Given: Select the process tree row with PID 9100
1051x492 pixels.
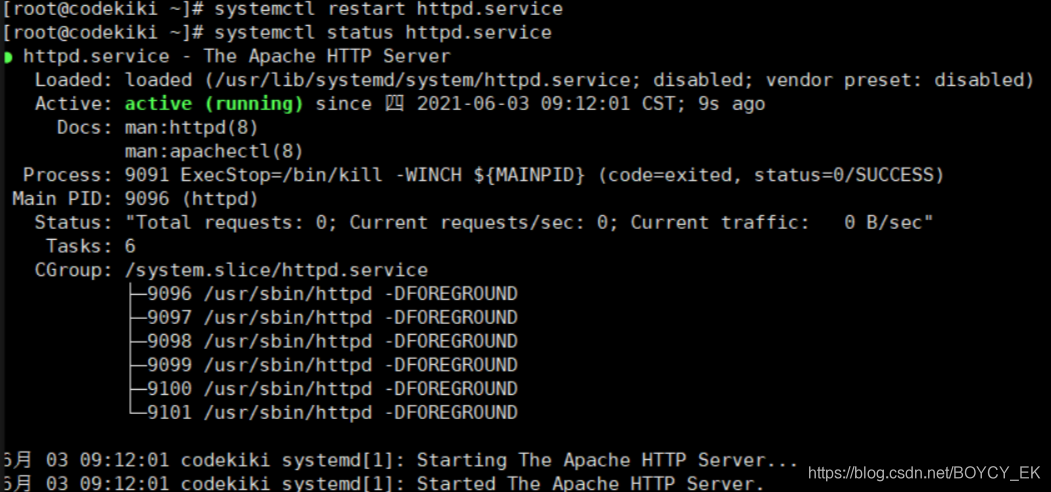Looking at the screenshot, I should click(322, 389).
